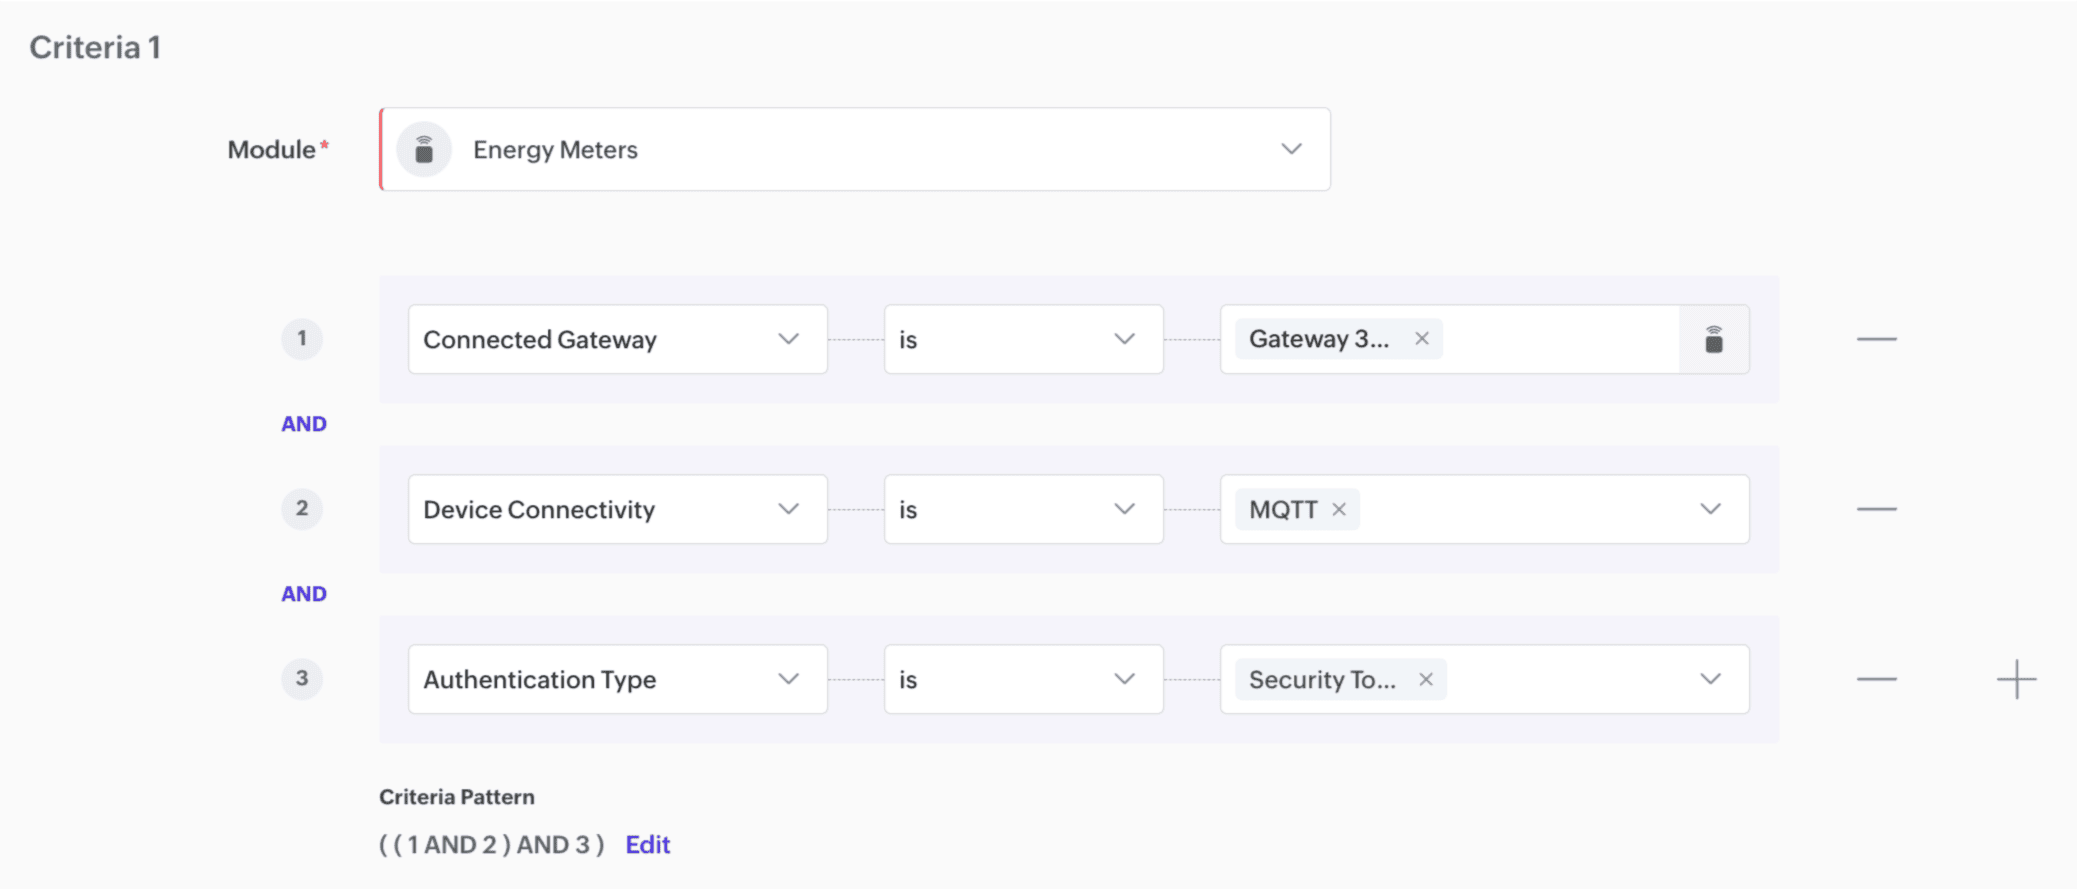Remove the MQTT tag
2077x889 pixels.
[1339, 510]
